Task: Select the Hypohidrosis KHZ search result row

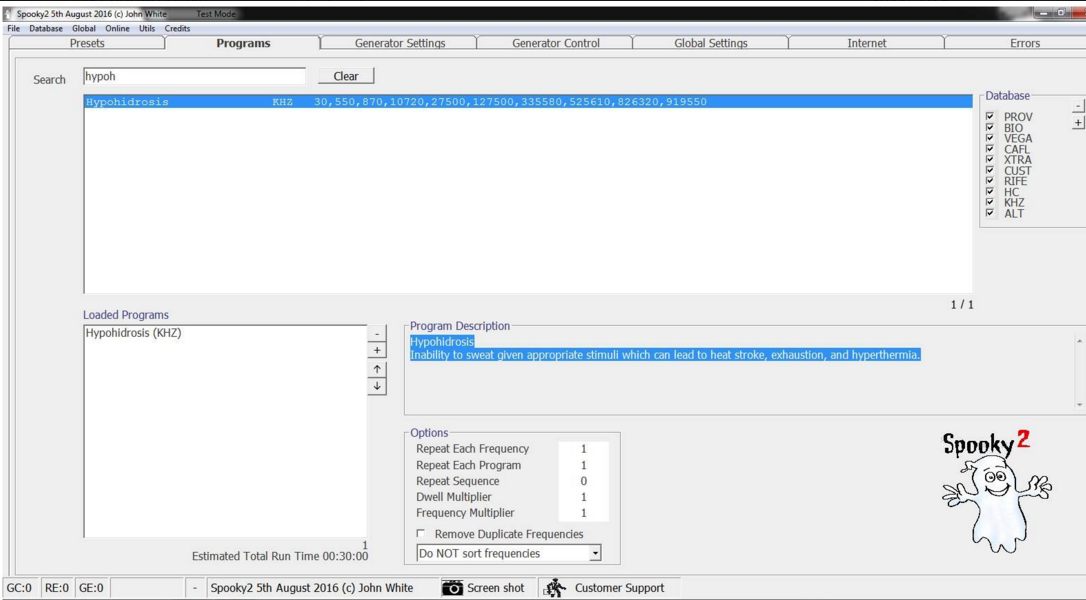Action: [x=528, y=102]
